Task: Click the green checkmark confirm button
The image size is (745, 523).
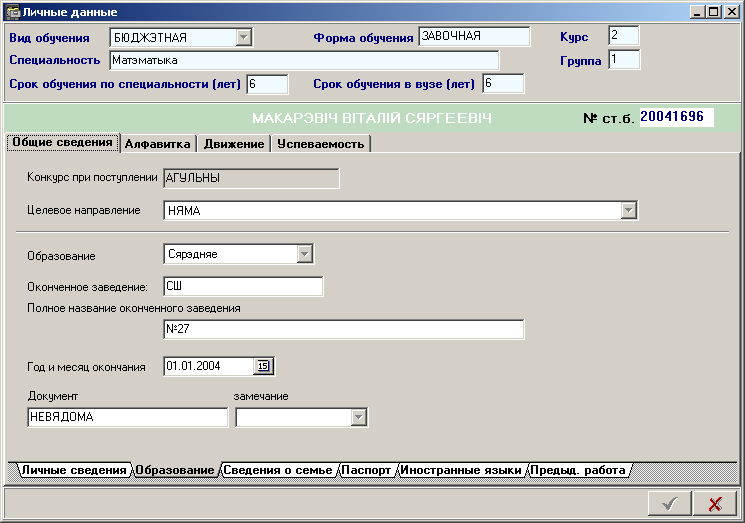Action: click(x=668, y=504)
